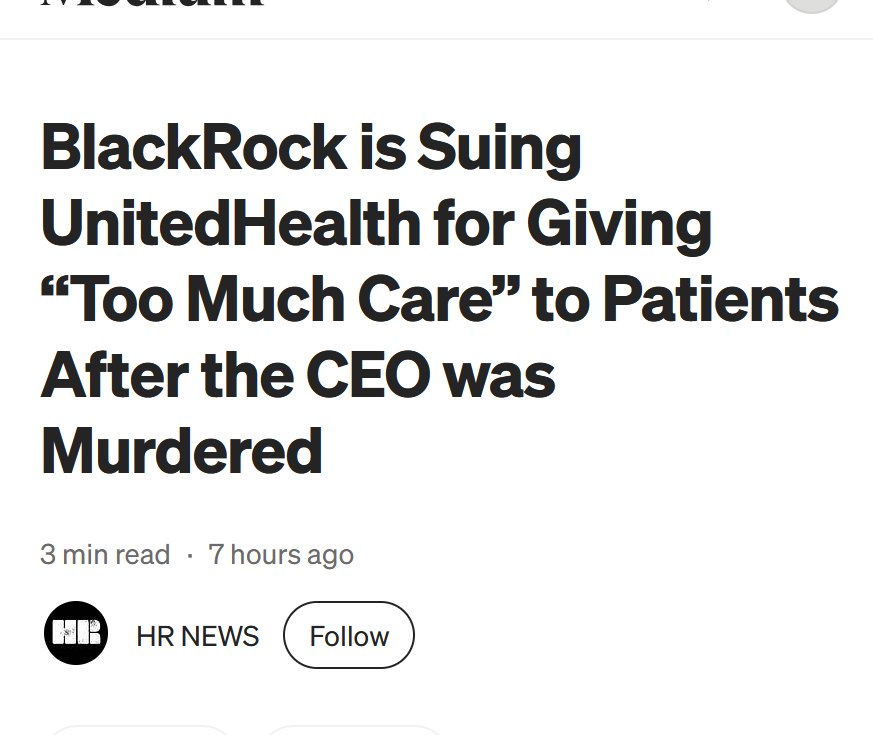873x735 pixels.
Task: Click the word "Murdered" in the title
Action: (x=181, y=450)
